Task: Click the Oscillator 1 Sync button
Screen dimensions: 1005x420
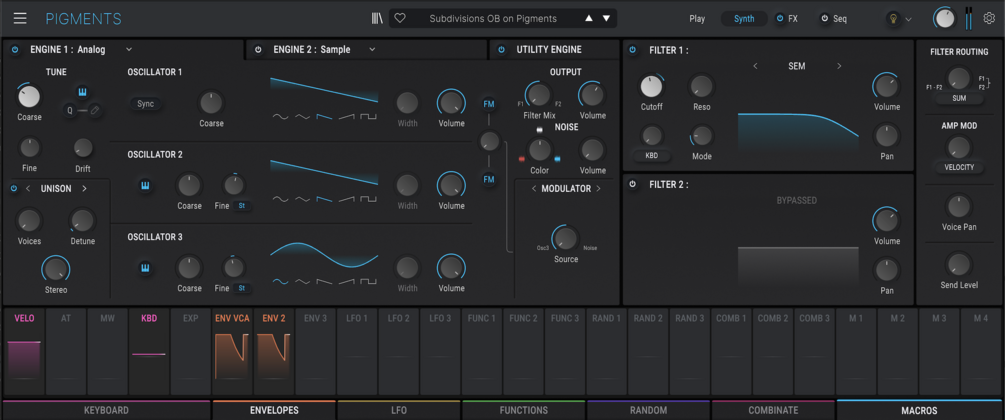Action: (145, 104)
